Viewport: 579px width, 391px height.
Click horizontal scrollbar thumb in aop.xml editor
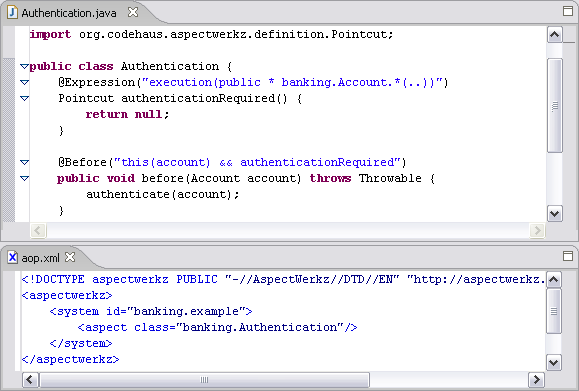(x=205, y=380)
